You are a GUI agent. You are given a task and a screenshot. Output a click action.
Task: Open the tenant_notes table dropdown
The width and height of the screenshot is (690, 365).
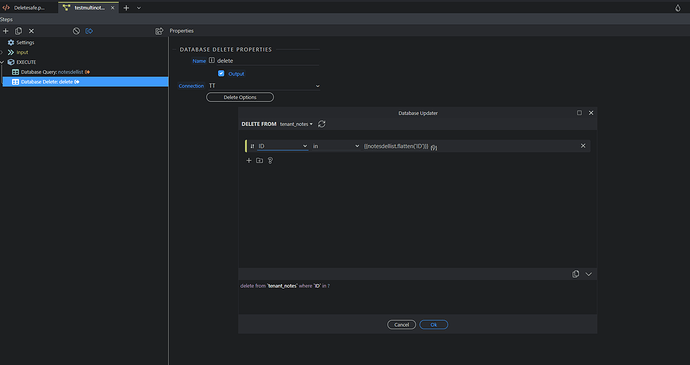pos(296,124)
